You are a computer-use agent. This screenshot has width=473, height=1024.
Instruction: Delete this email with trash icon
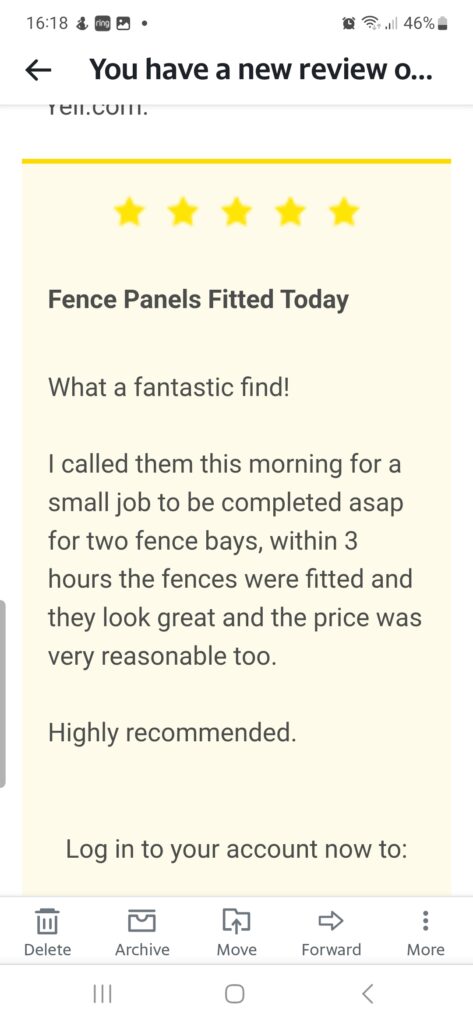coord(47,933)
